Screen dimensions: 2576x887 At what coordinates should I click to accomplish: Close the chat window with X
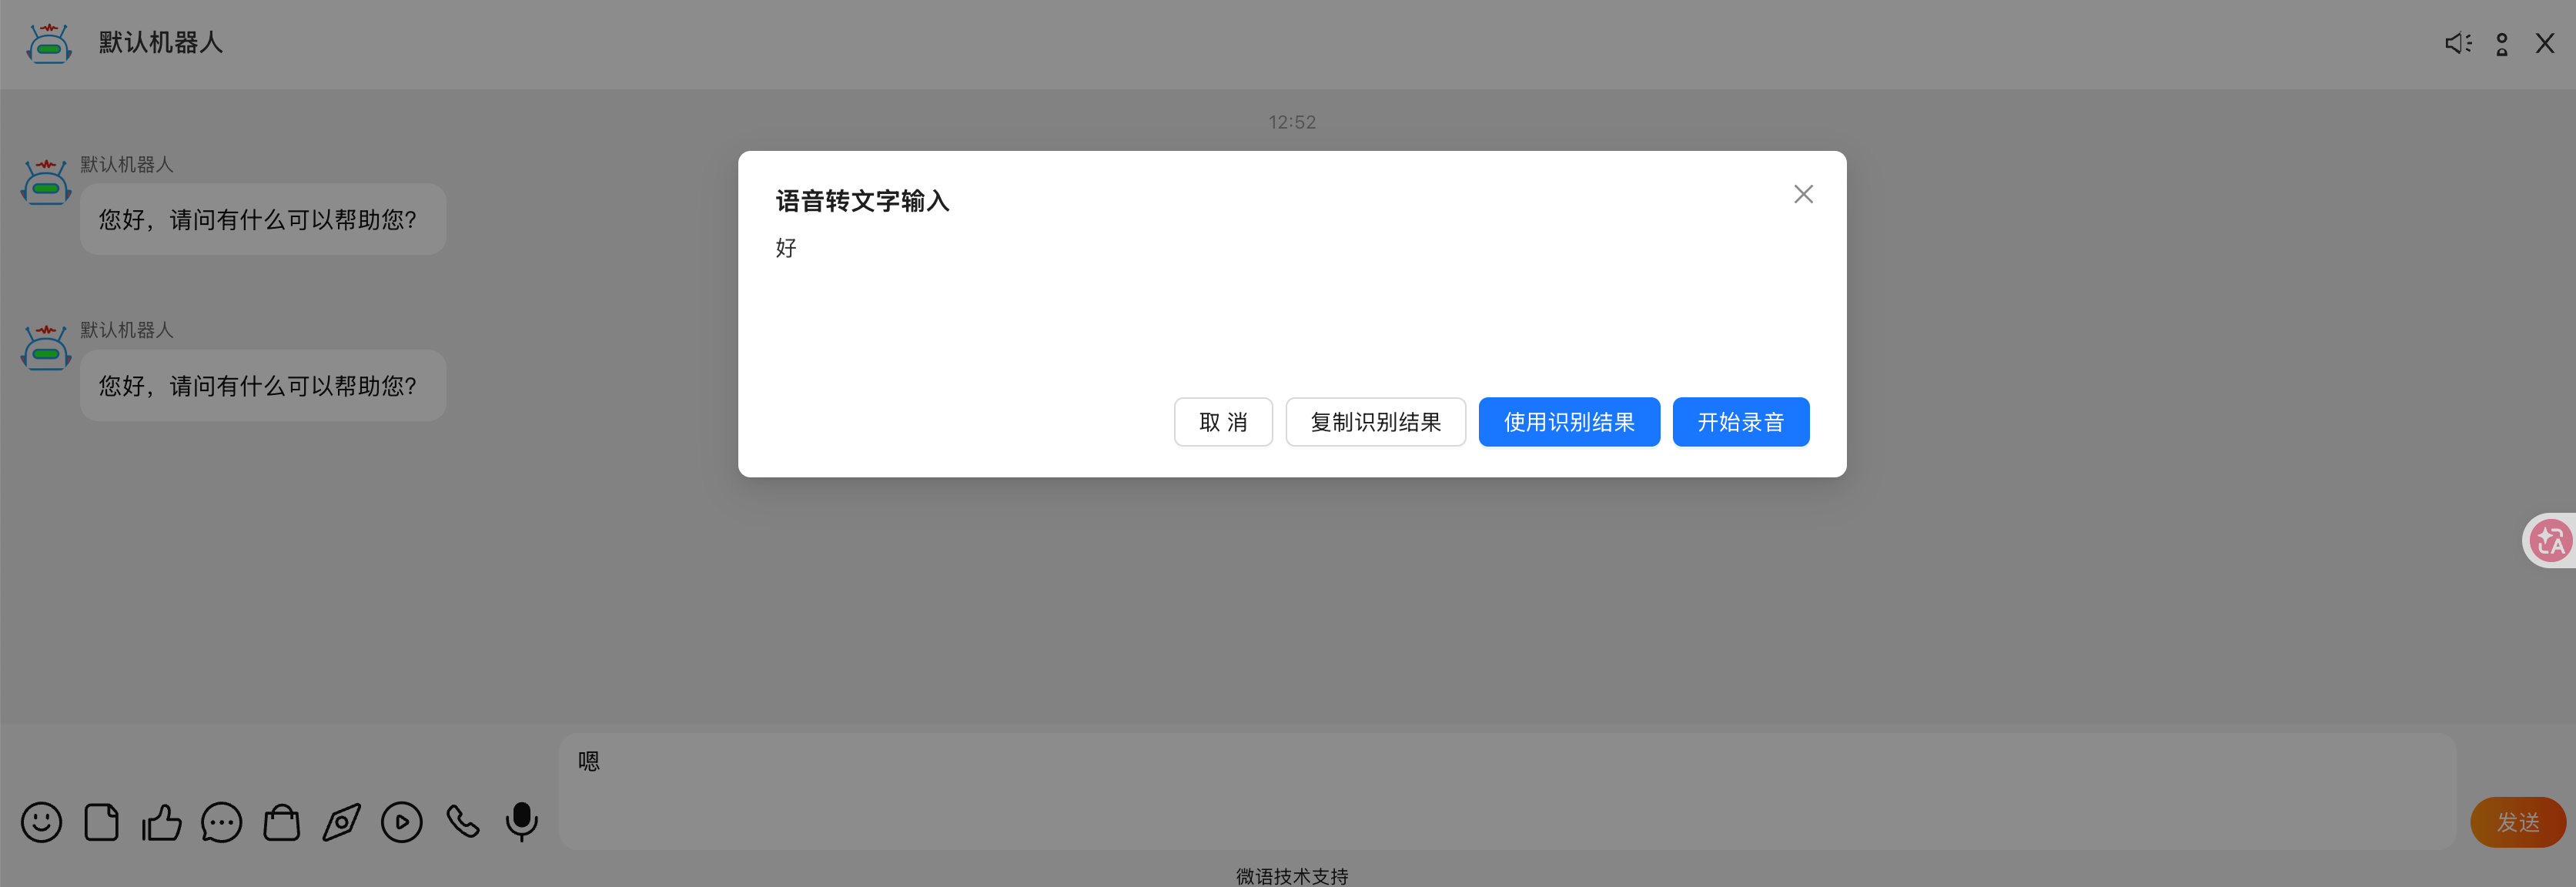pos(2544,43)
